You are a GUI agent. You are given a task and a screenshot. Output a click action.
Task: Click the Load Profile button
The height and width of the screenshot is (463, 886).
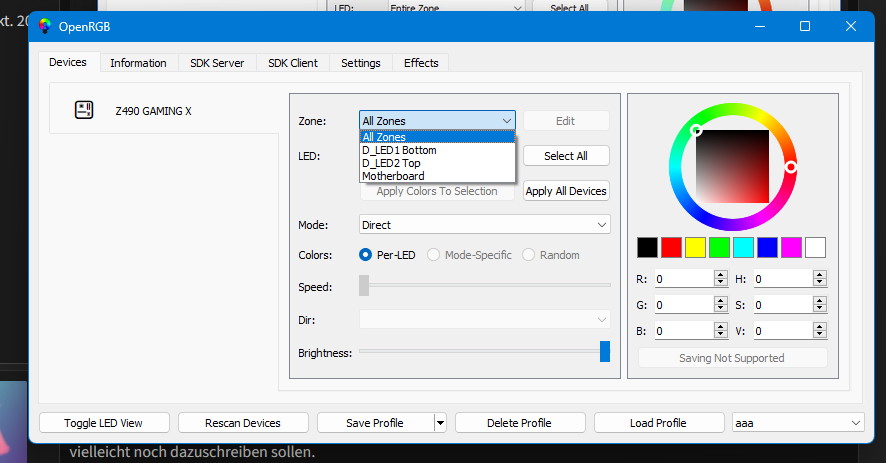pos(659,423)
